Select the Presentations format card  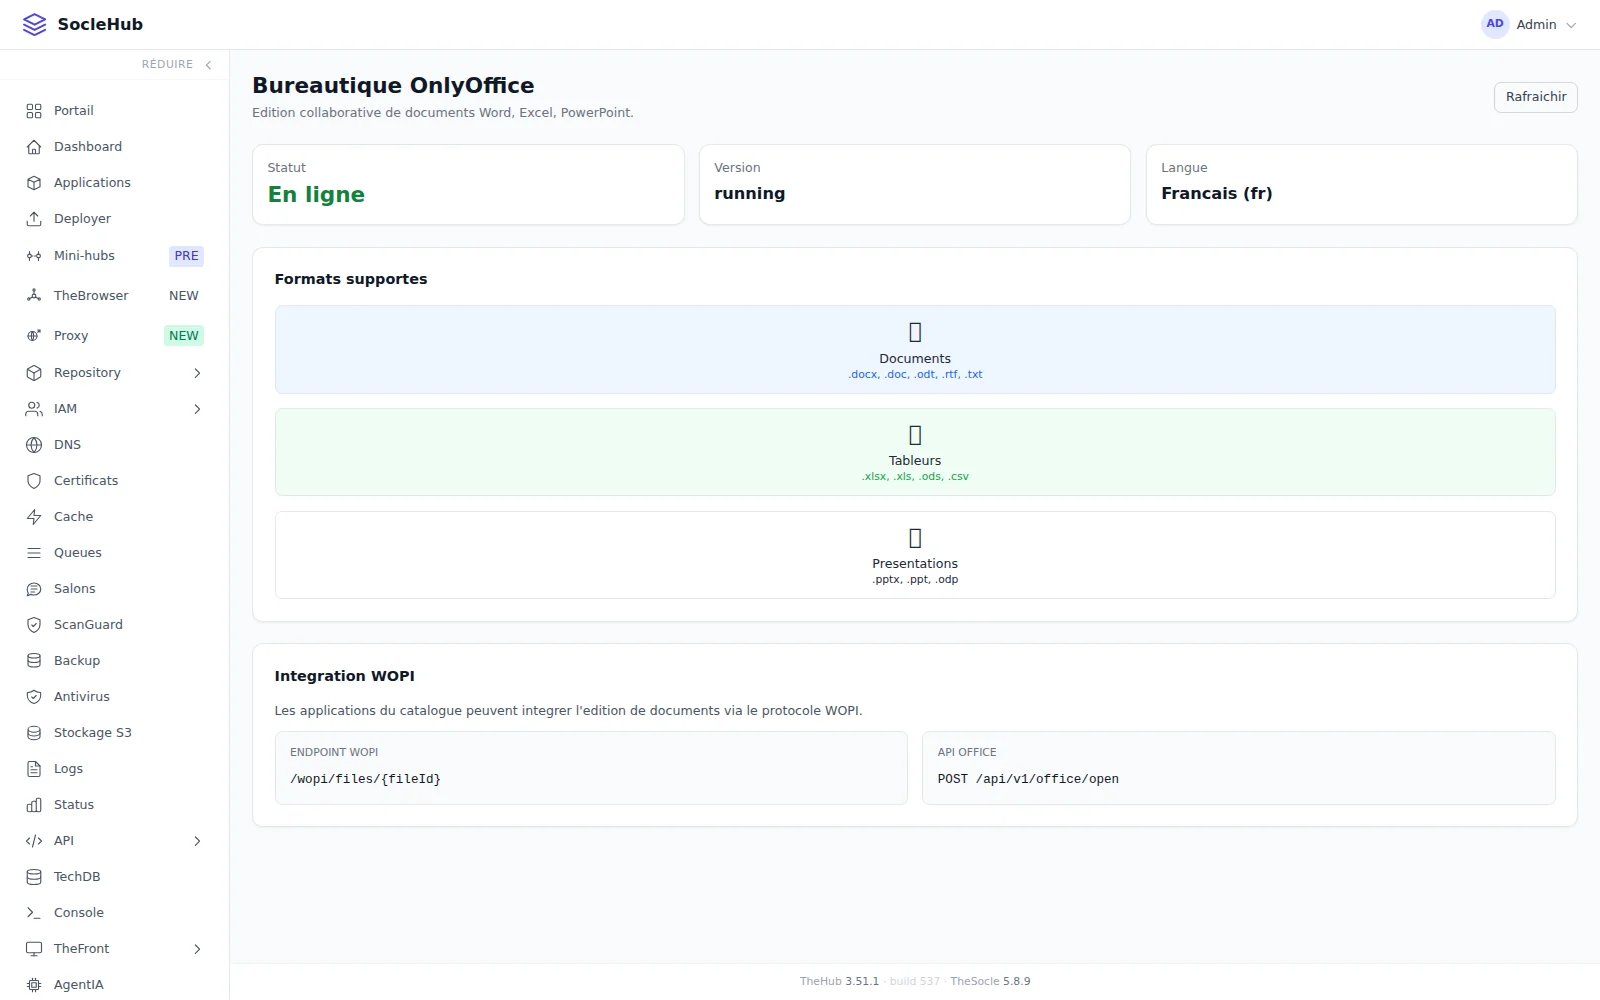[x=915, y=555]
